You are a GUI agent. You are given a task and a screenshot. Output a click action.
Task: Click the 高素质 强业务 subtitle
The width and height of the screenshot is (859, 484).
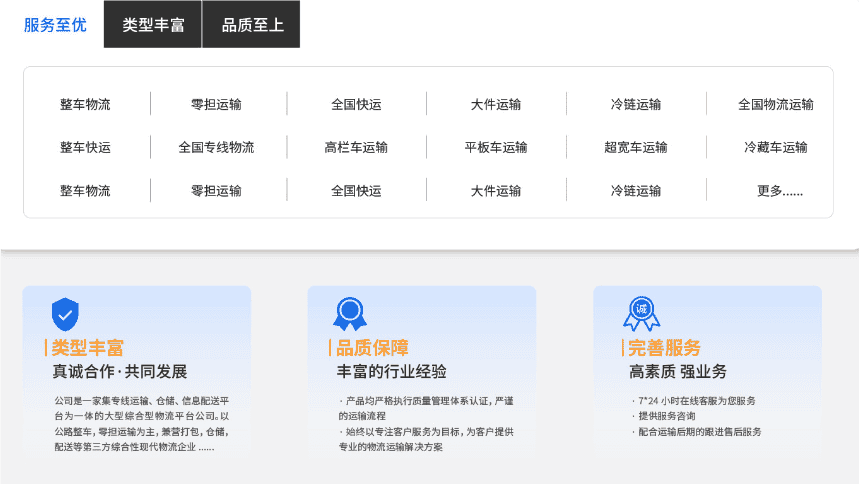coord(678,372)
